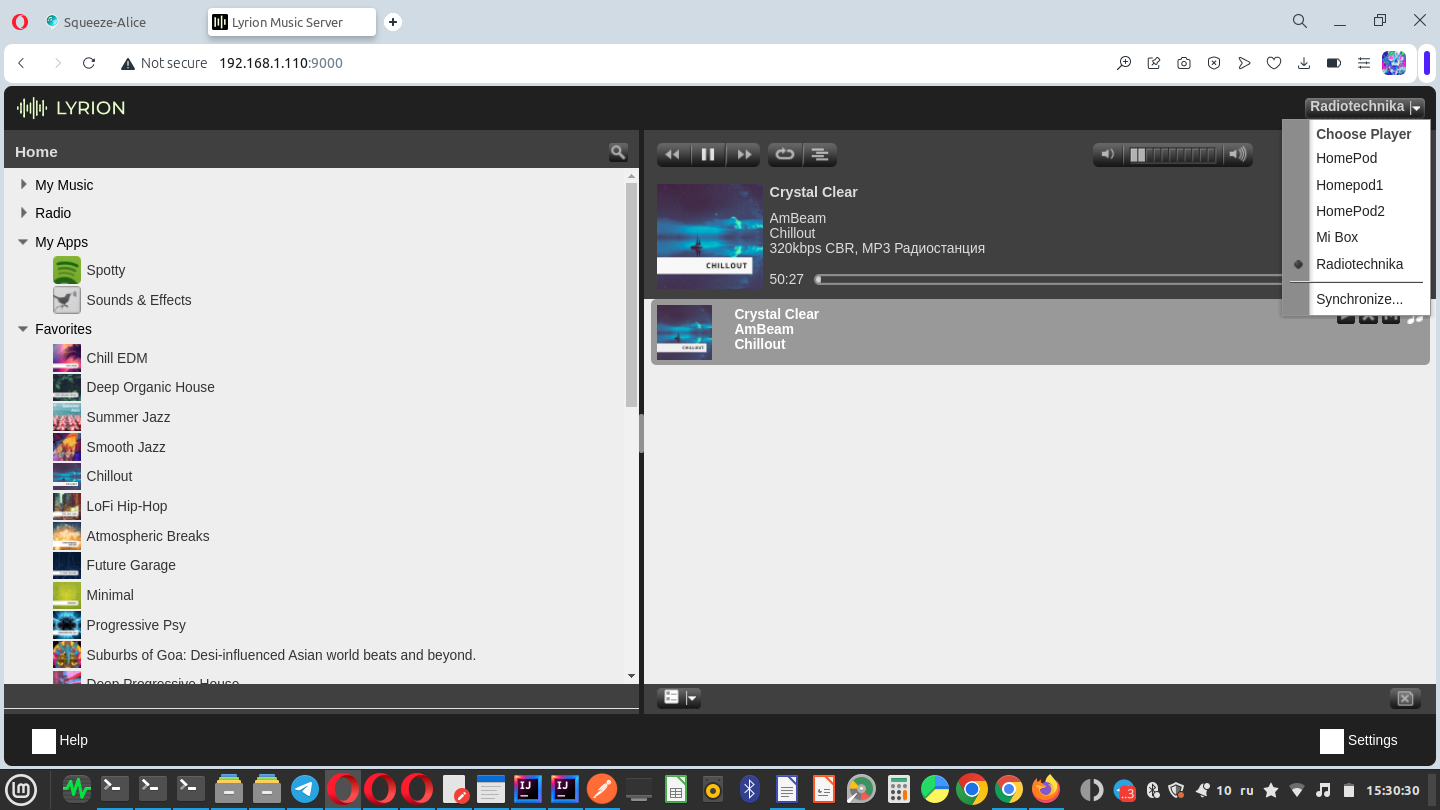Open Telegram from the taskbar

(x=305, y=789)
